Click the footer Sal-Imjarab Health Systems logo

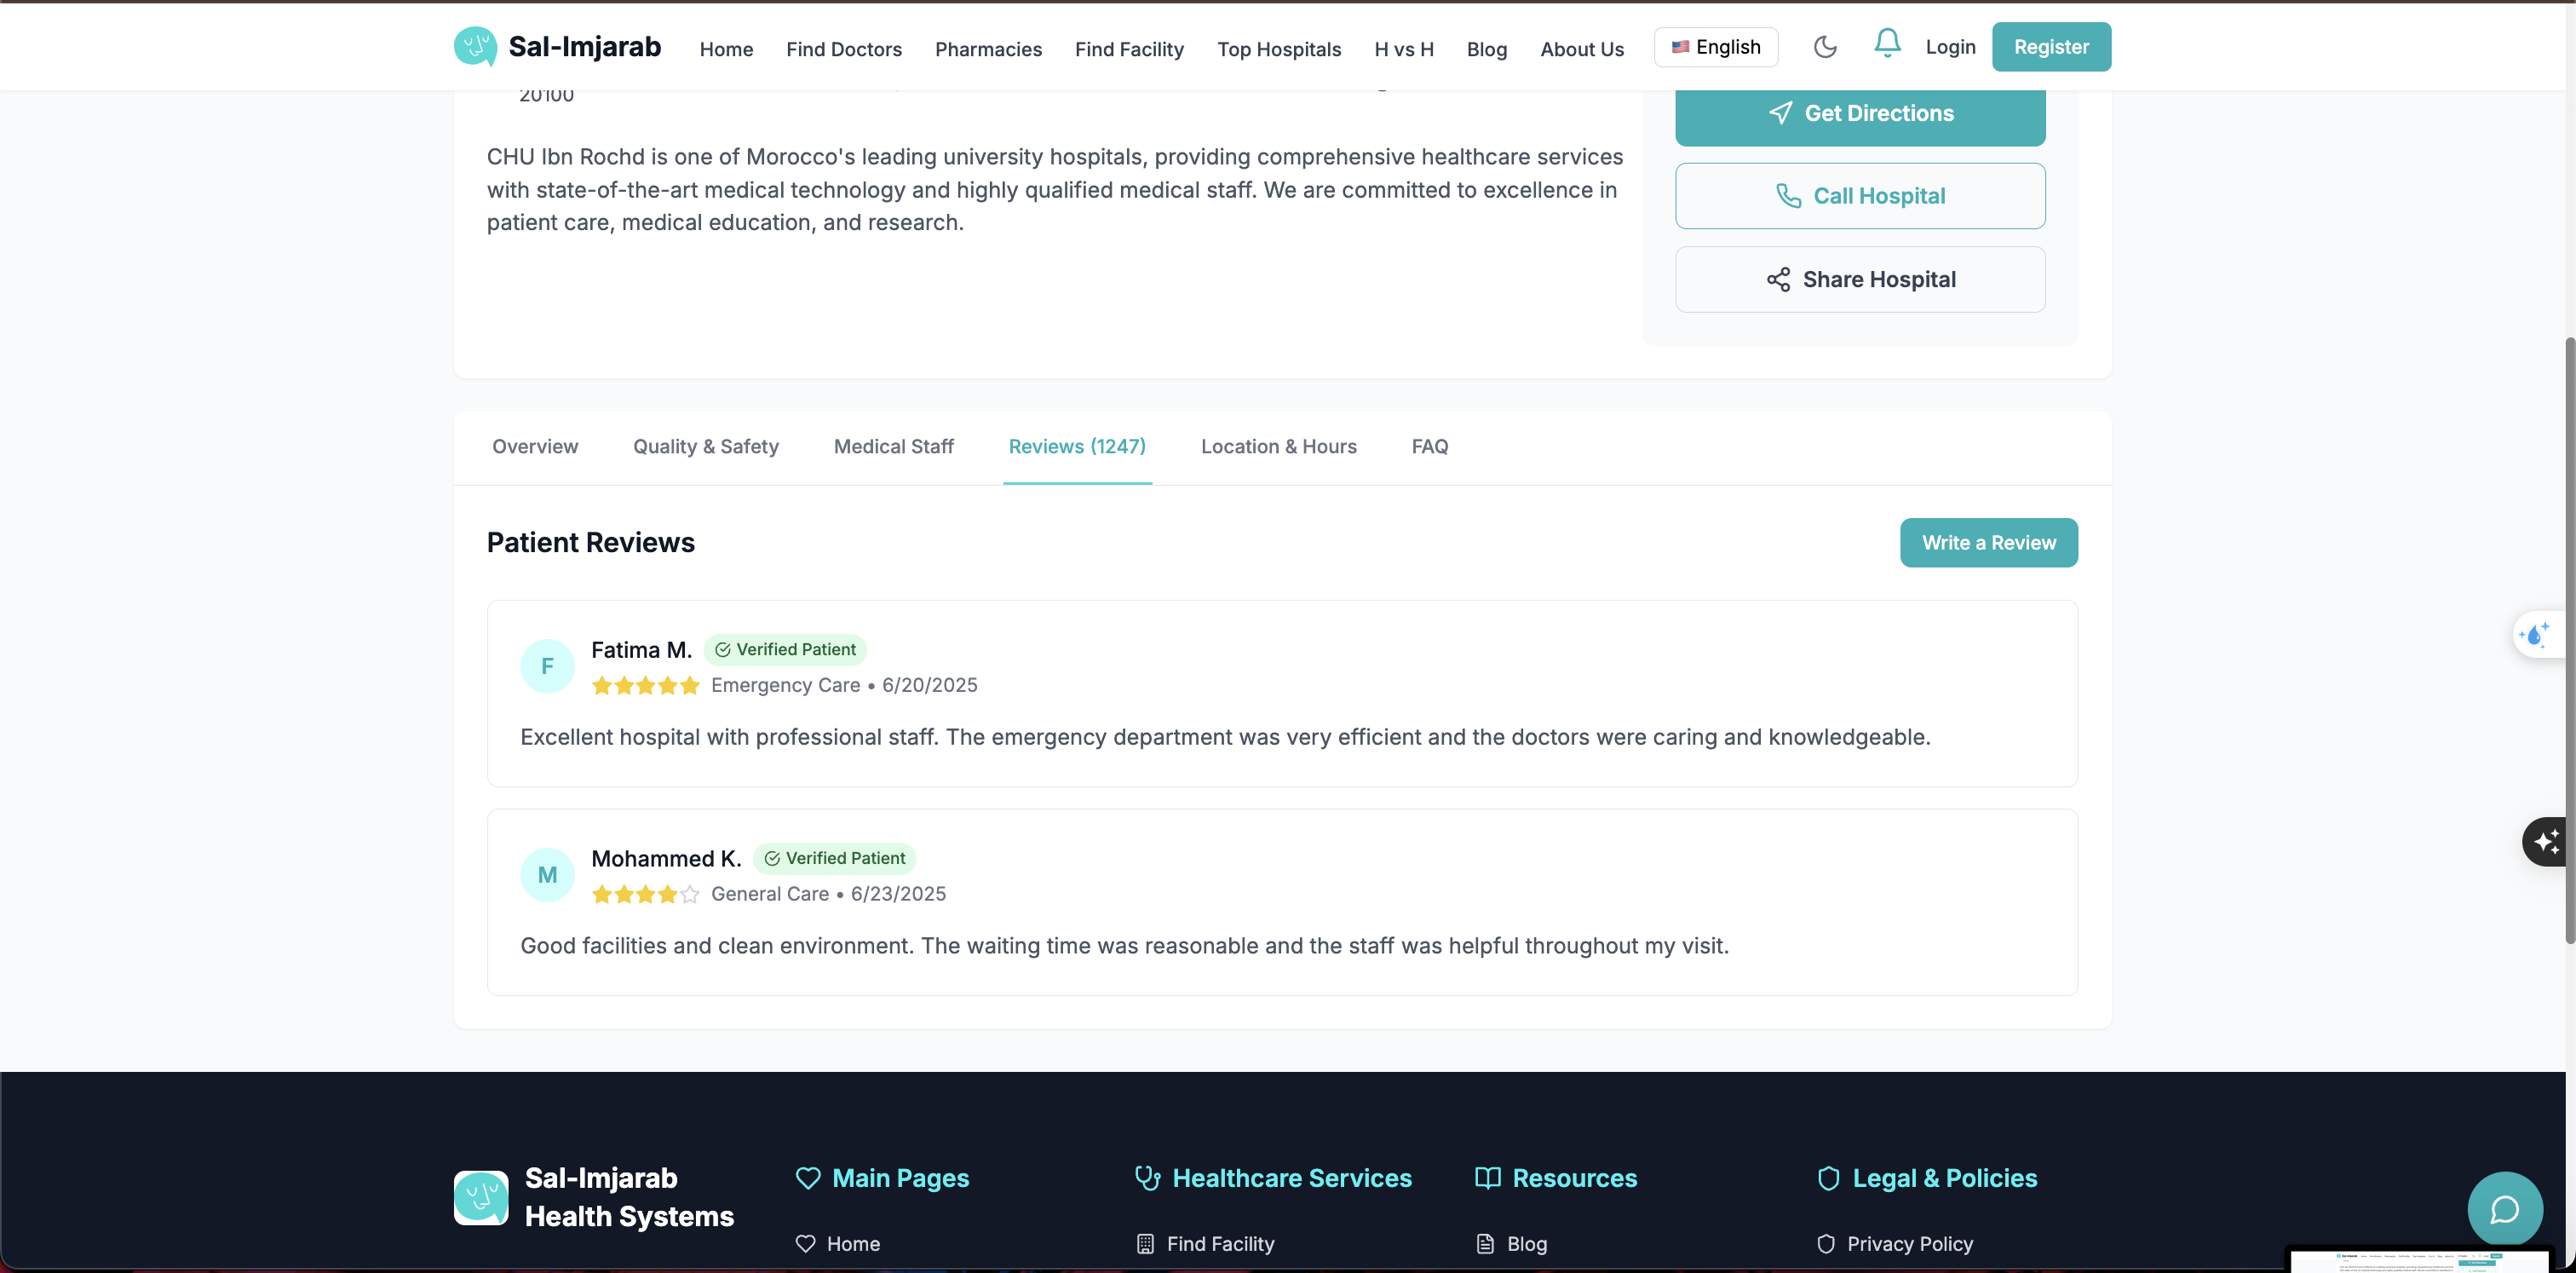pyautogui.click(x=481, y=1197)
